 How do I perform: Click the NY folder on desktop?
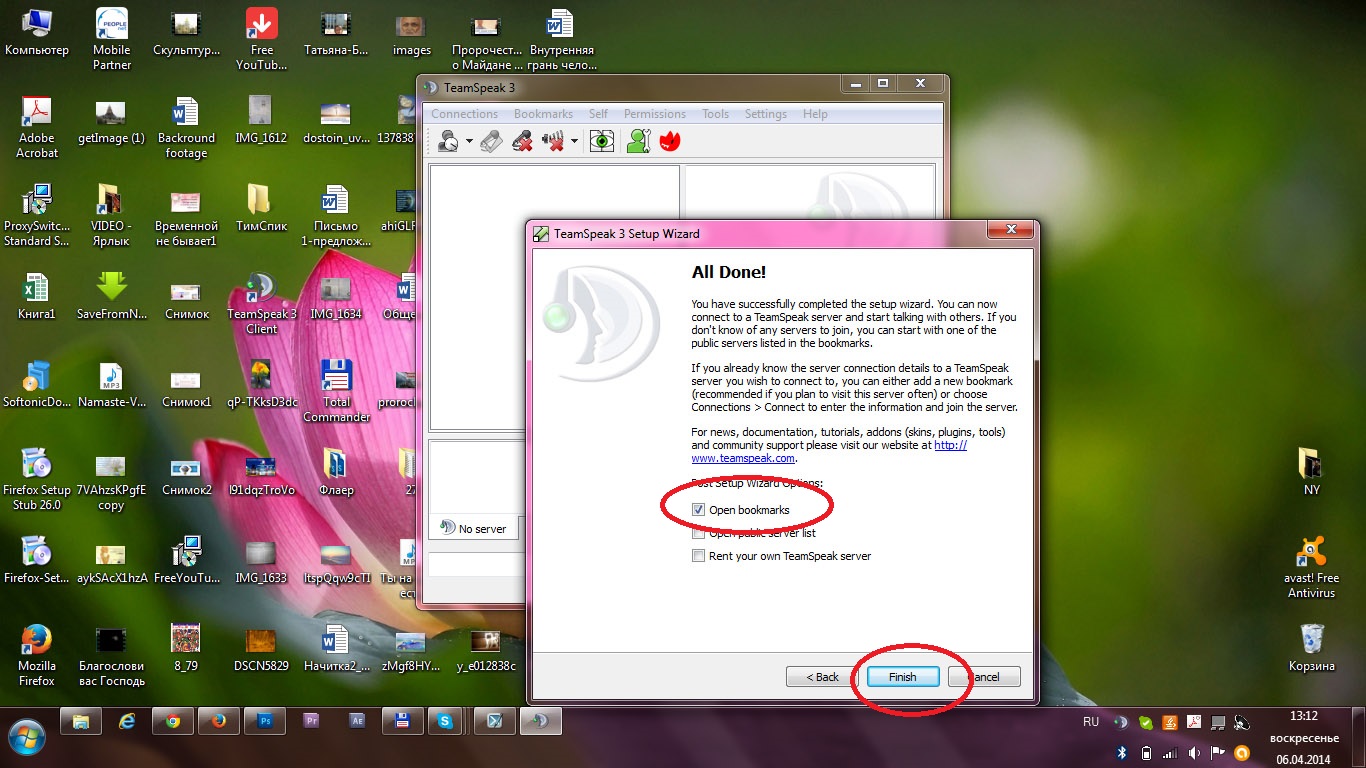1312,471
